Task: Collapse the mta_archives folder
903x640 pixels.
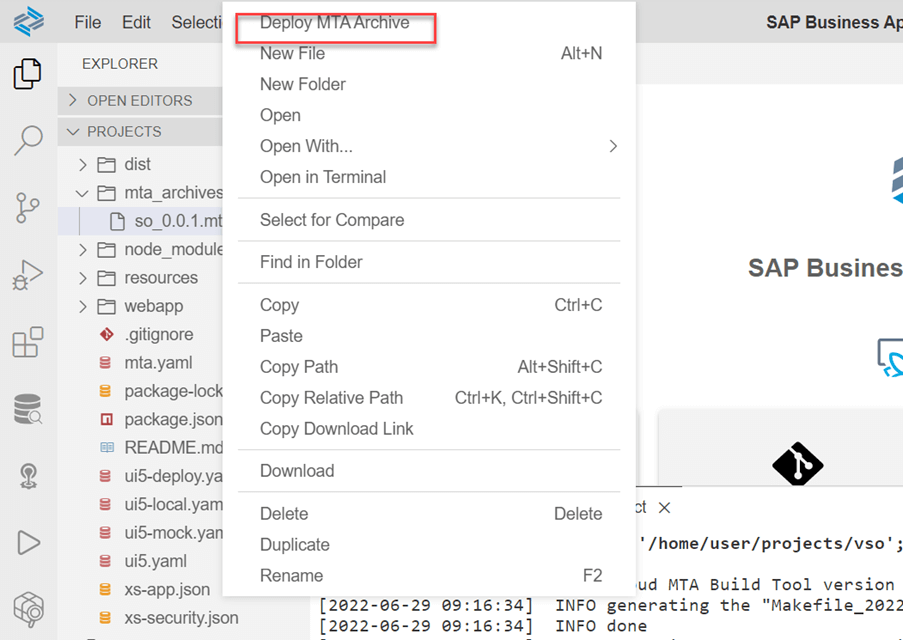Action: (x=82, y=193)
